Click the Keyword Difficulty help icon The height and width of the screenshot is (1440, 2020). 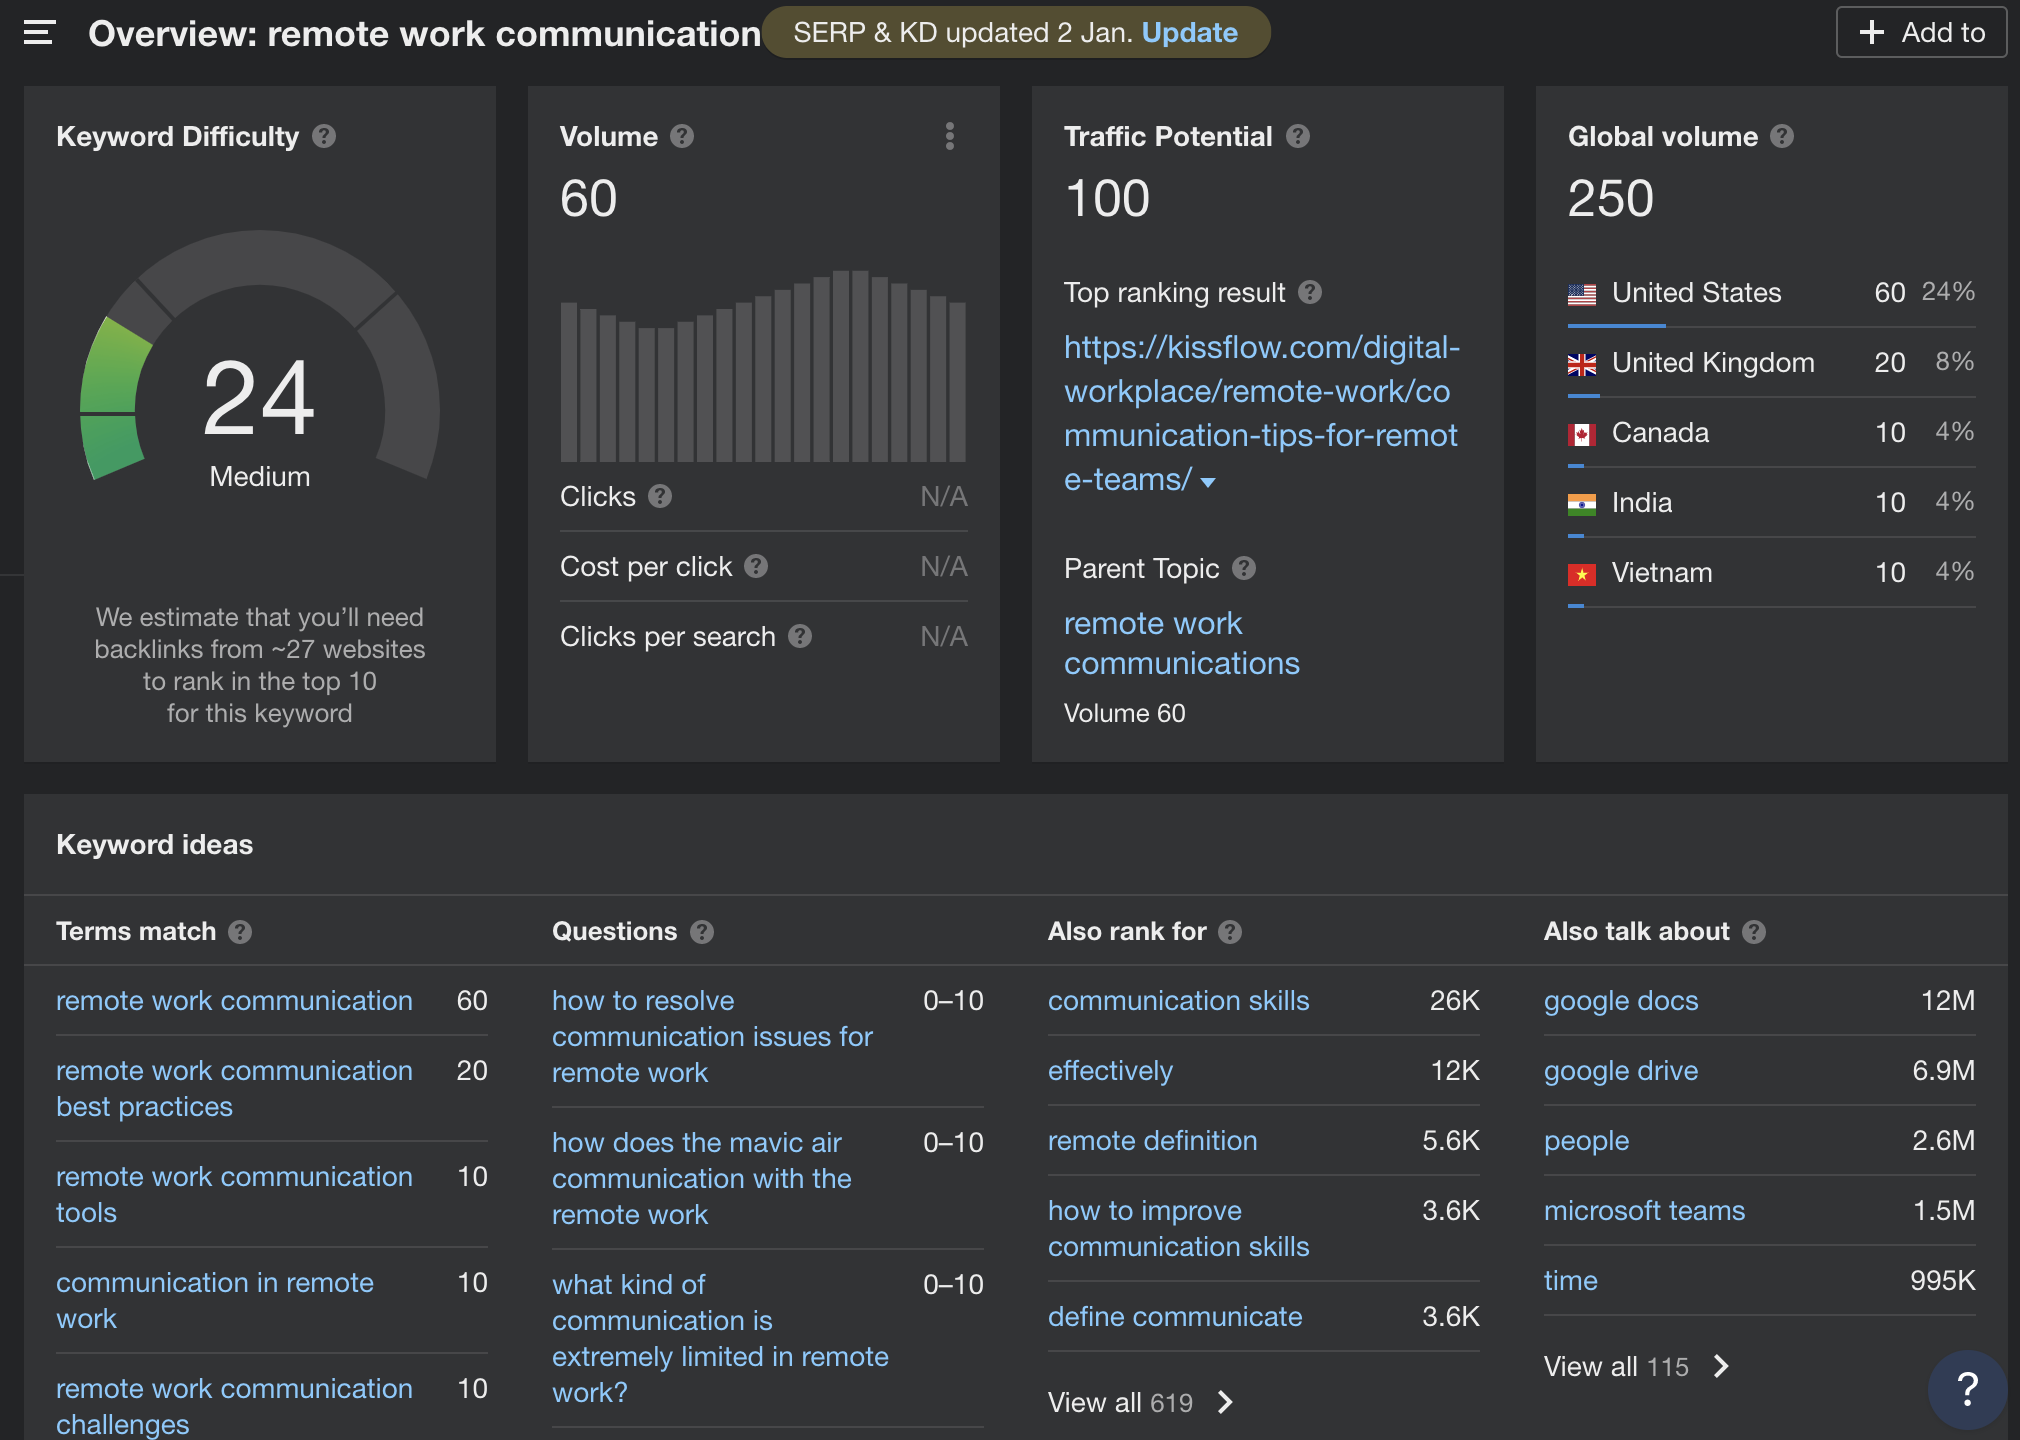coord(324,136)
